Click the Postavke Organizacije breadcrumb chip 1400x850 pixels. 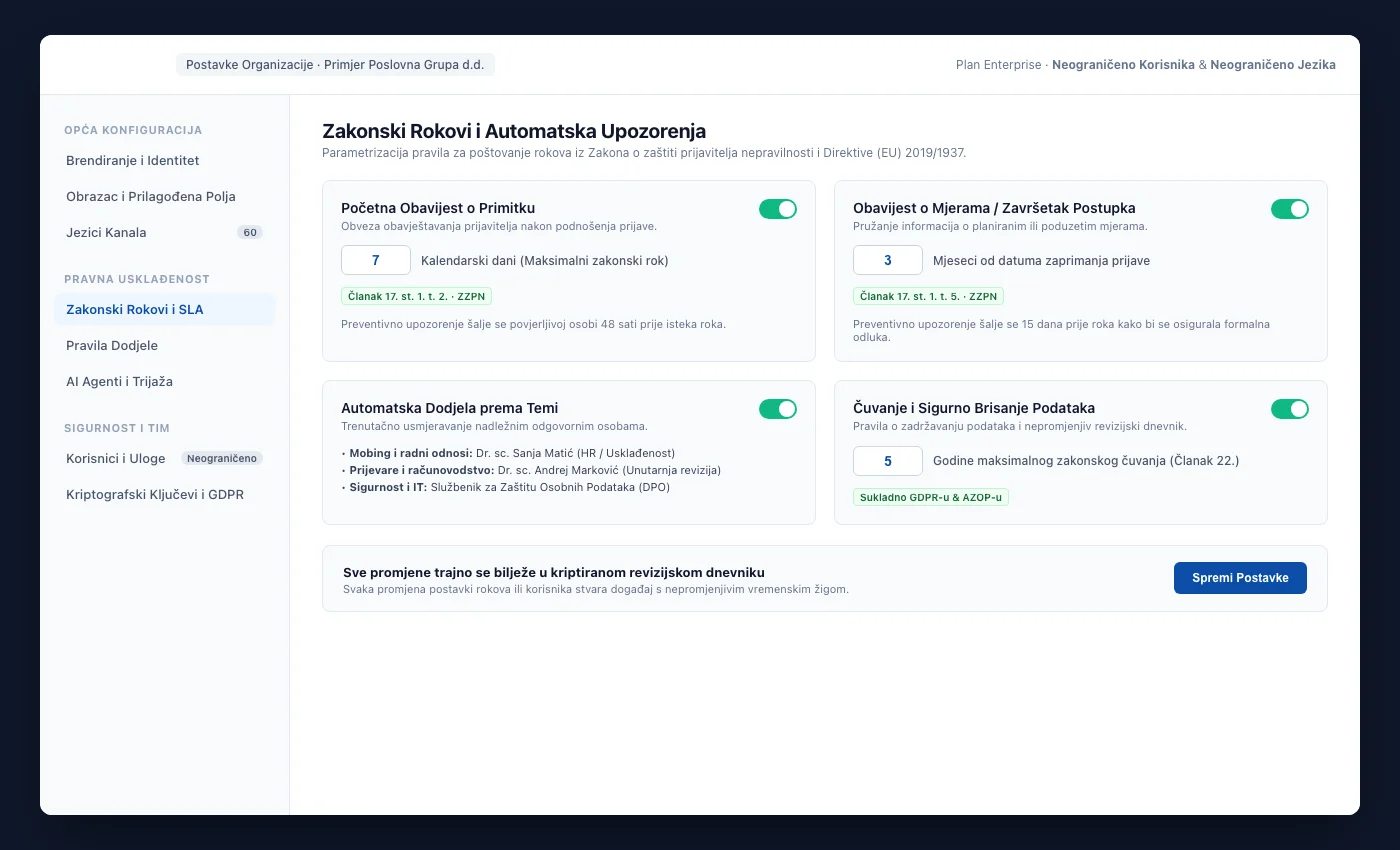click(335, 65)
